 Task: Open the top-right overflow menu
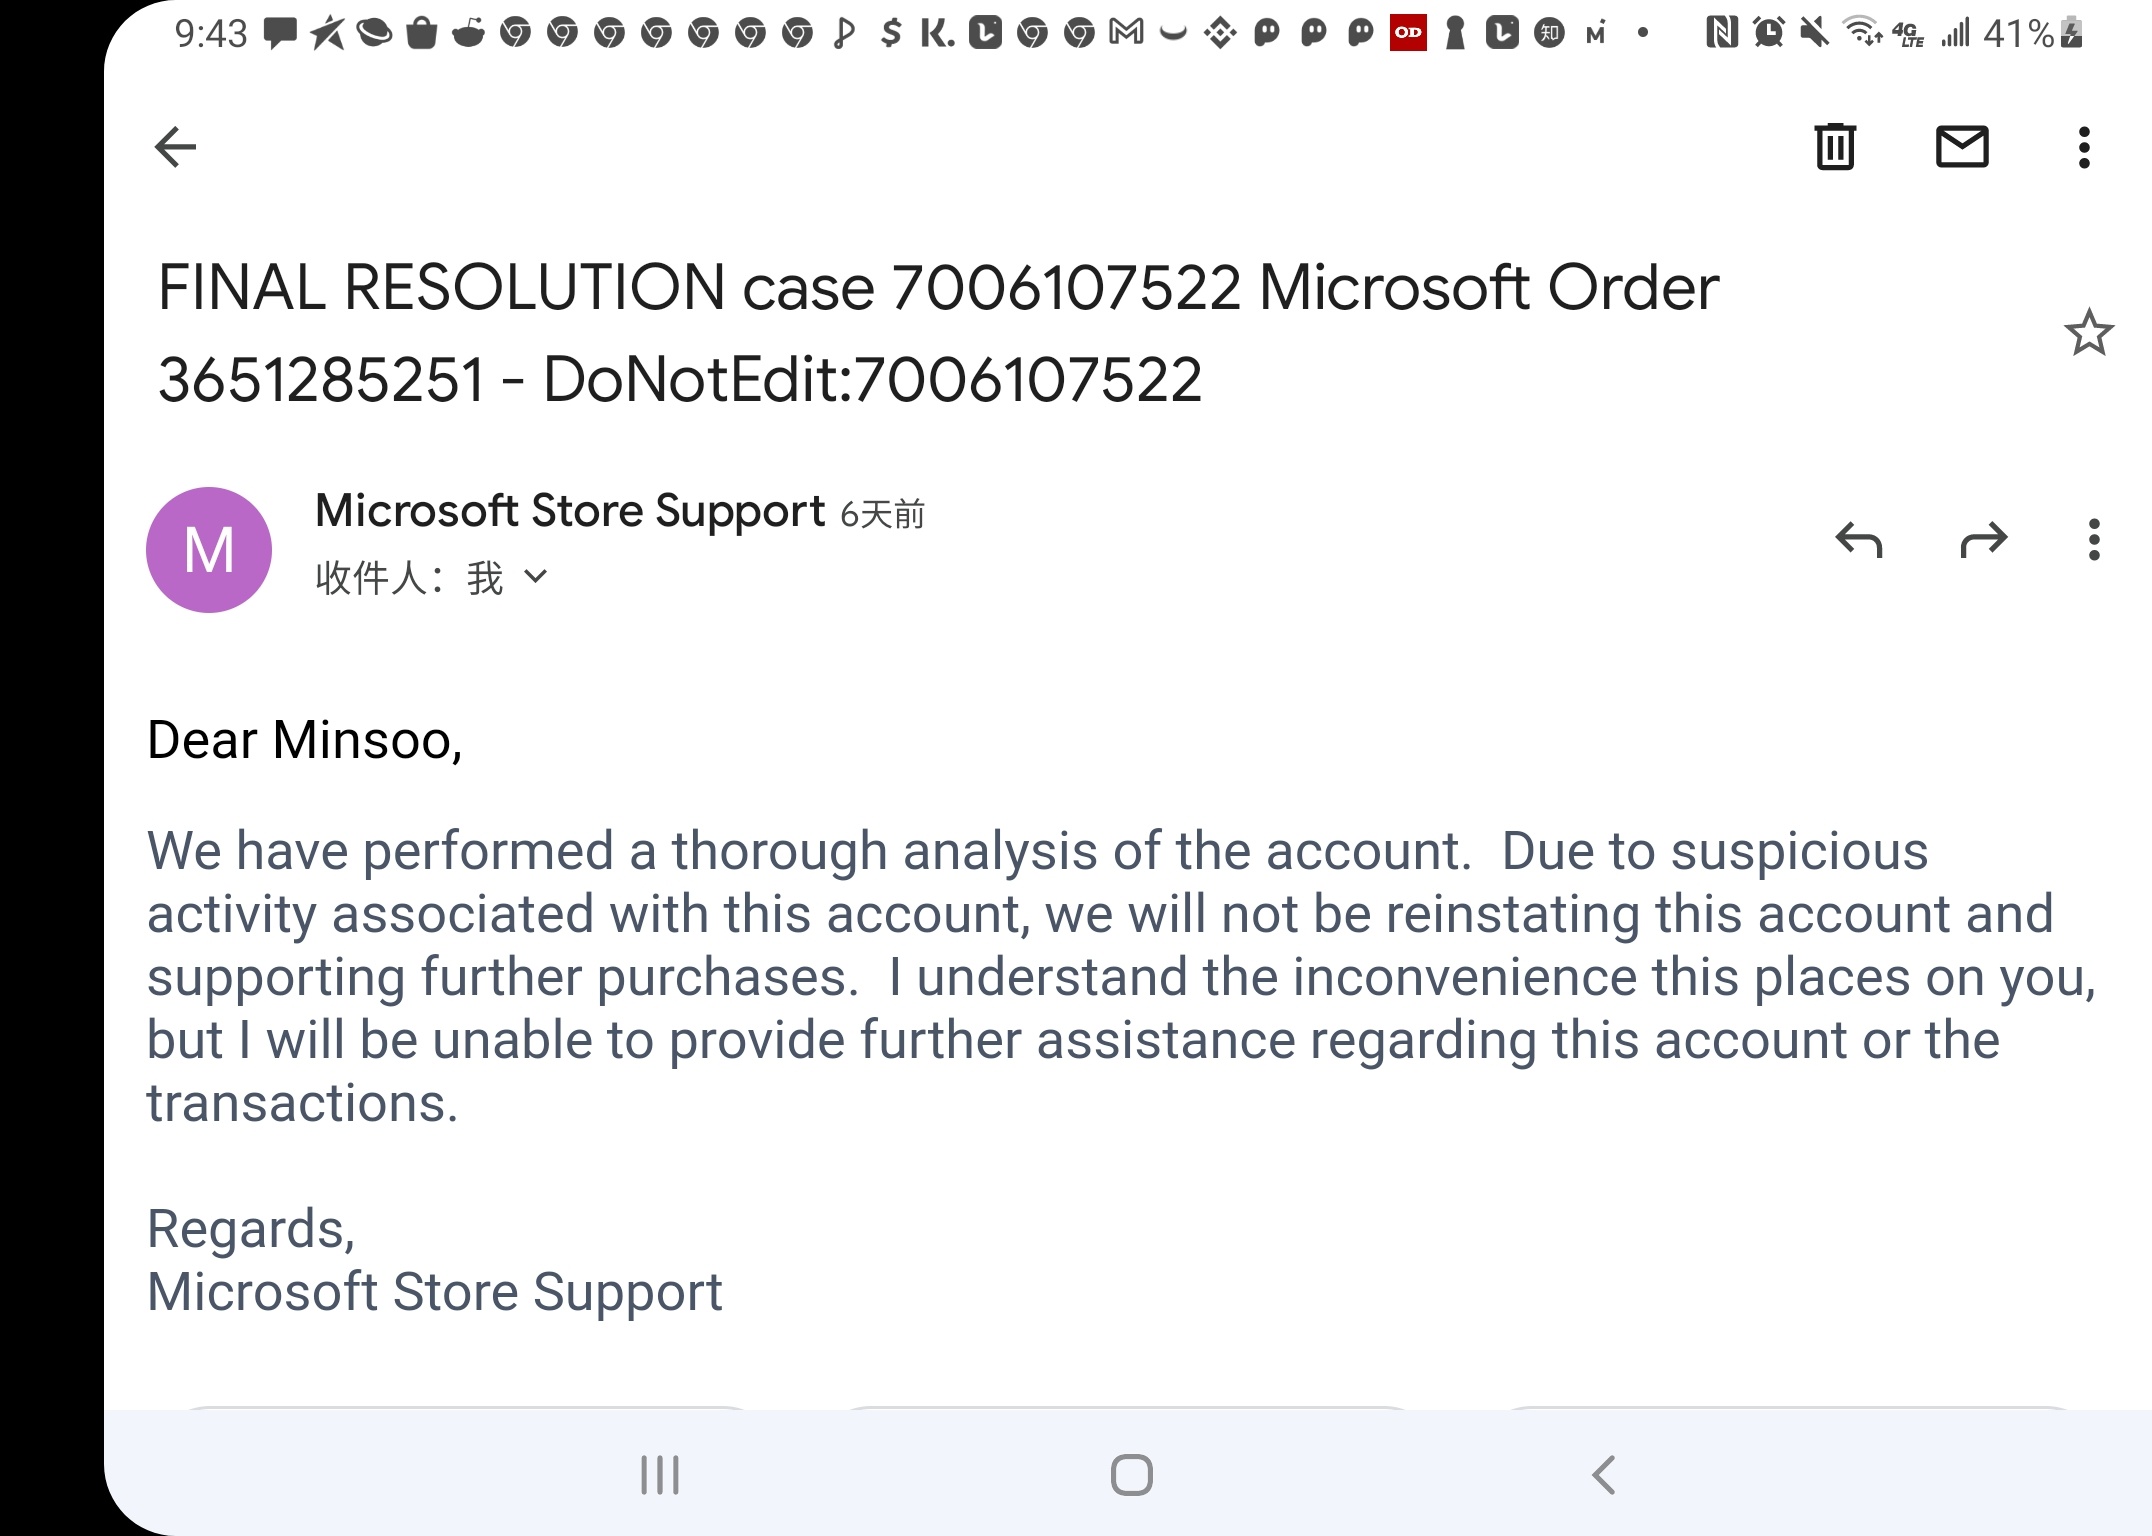click(2084, 147)
